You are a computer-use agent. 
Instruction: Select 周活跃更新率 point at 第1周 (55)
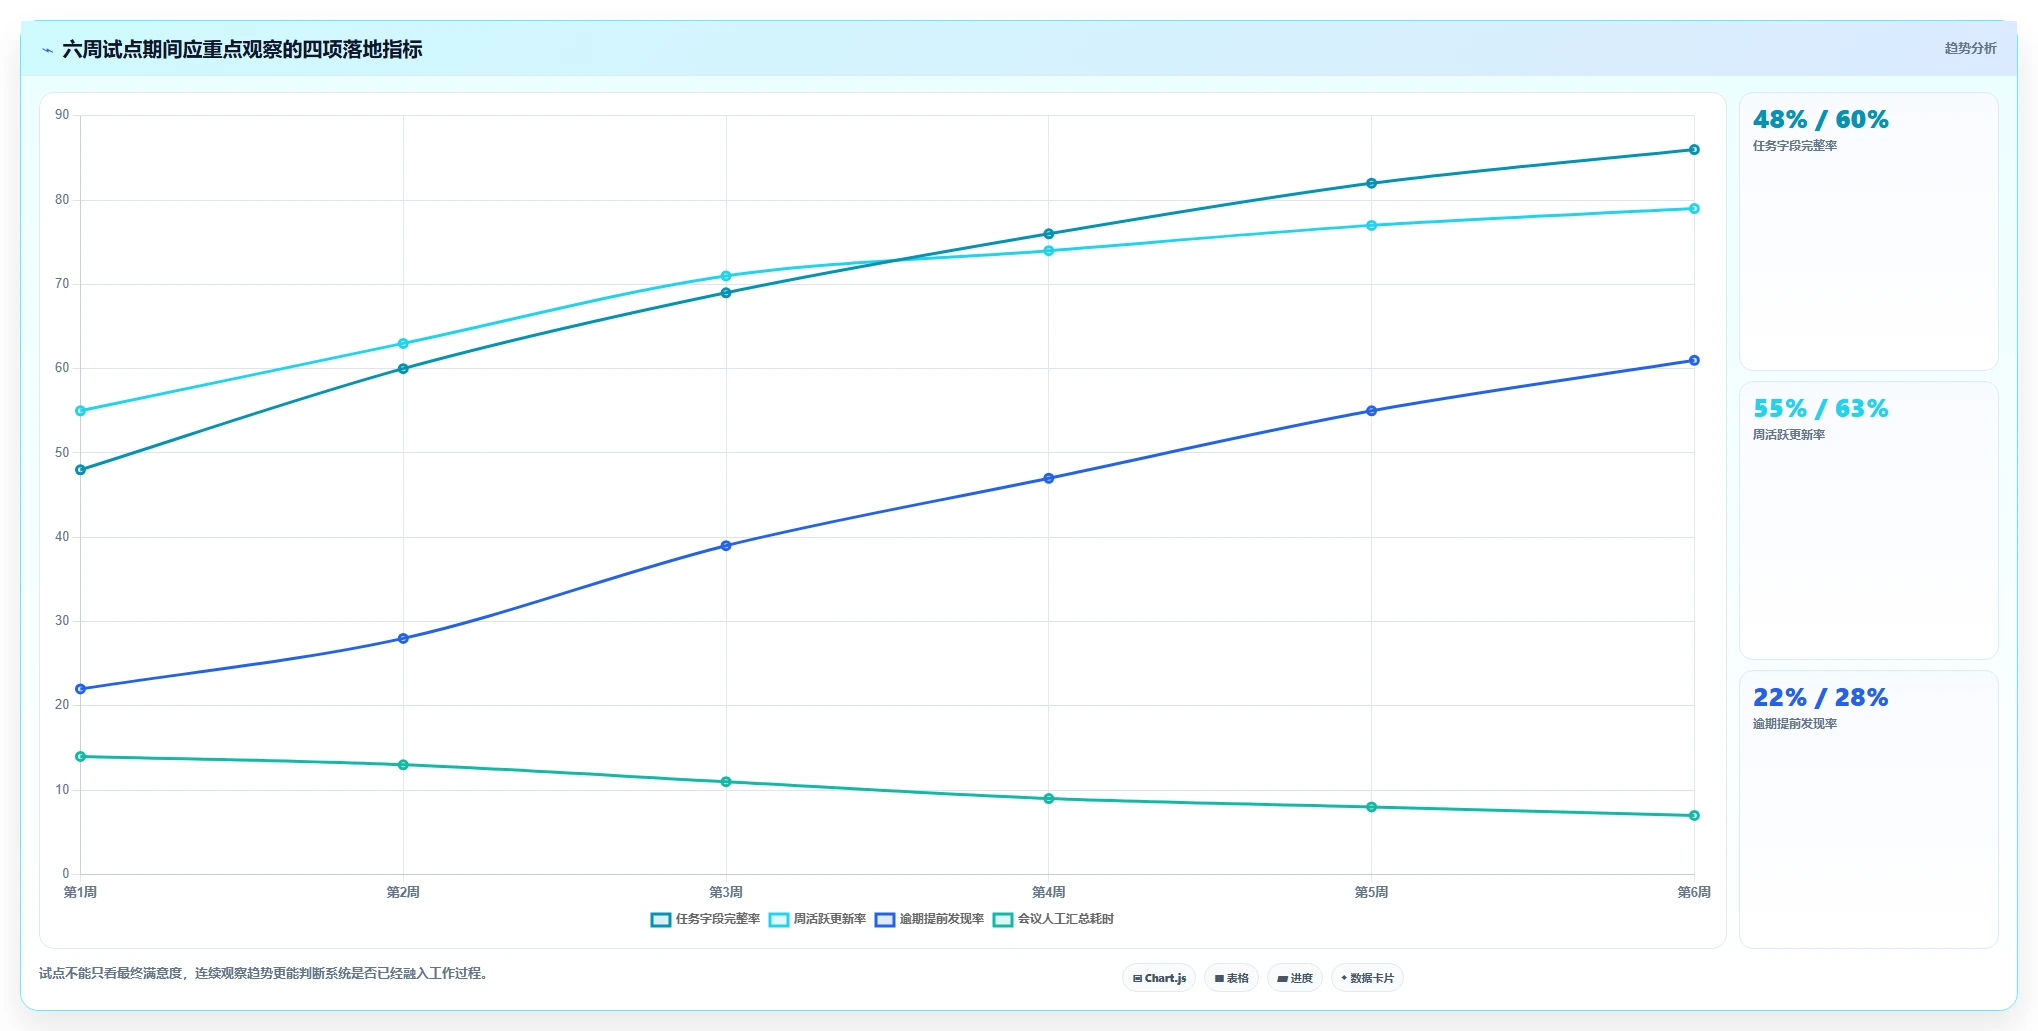[x=81, y=411]
